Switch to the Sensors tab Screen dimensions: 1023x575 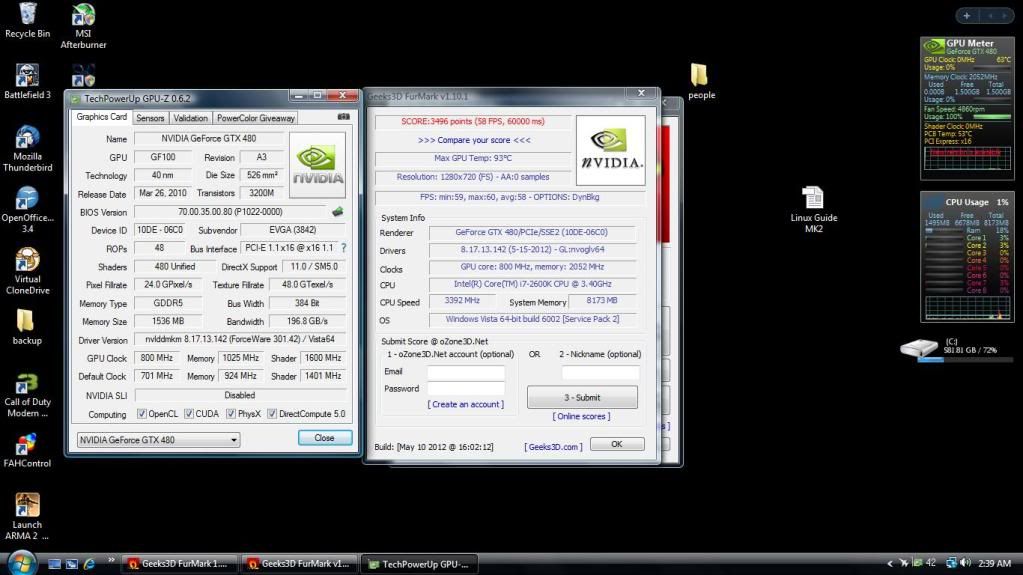(150, 118)
